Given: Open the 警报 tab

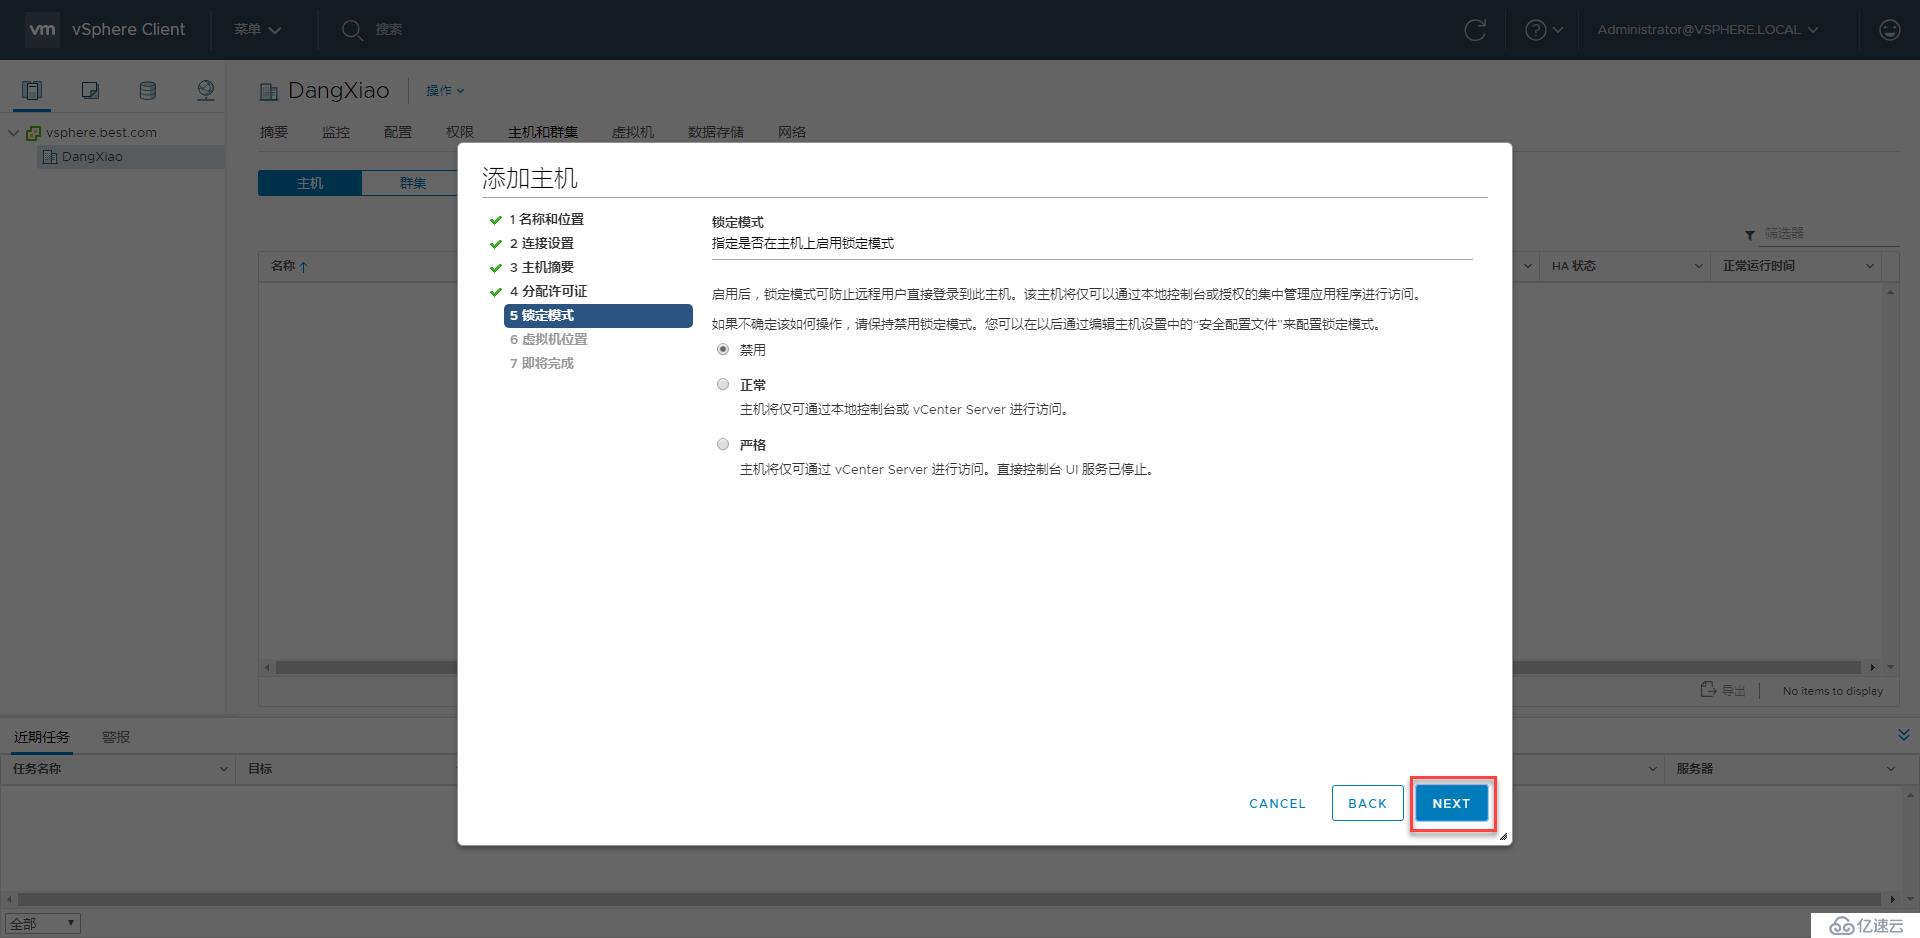Looking at the screenshot, I should click(x=116, y=737).
